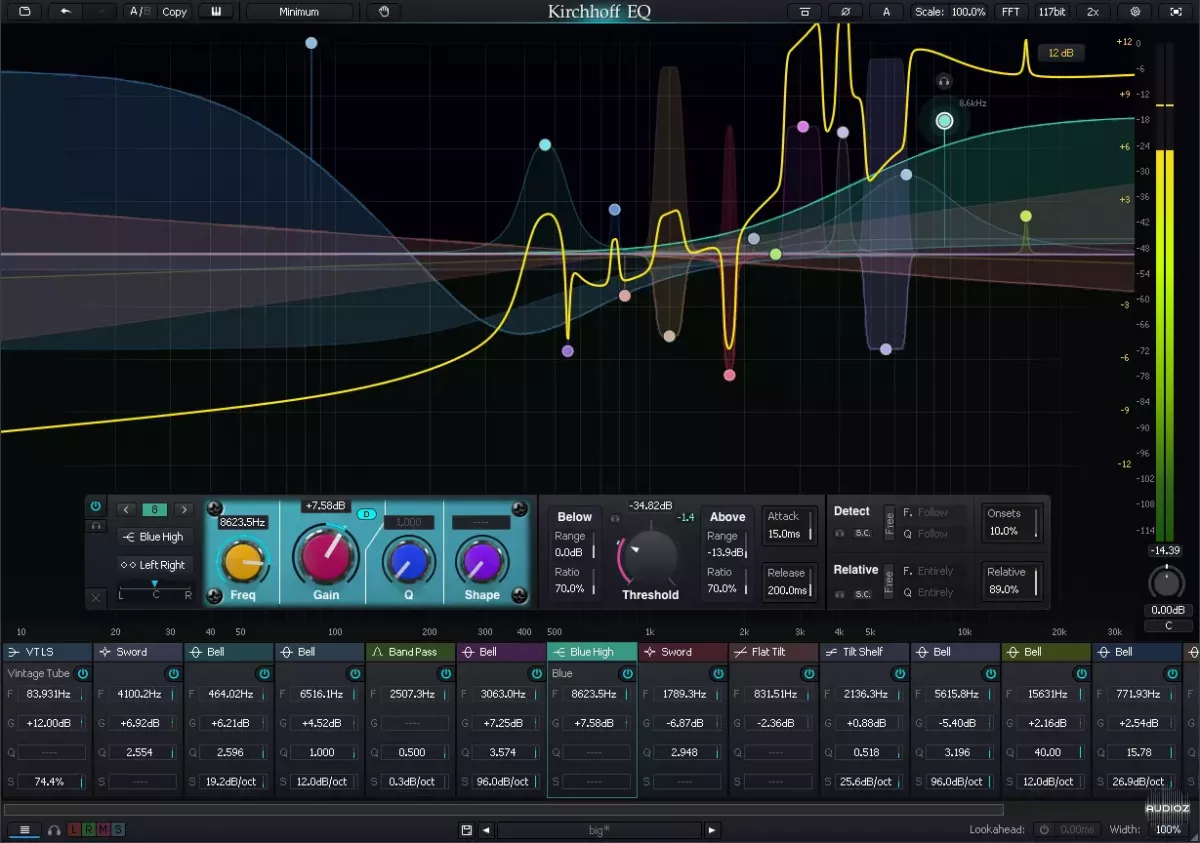Toggle the phase invert (Ø) icon

[x=846, y=12]
